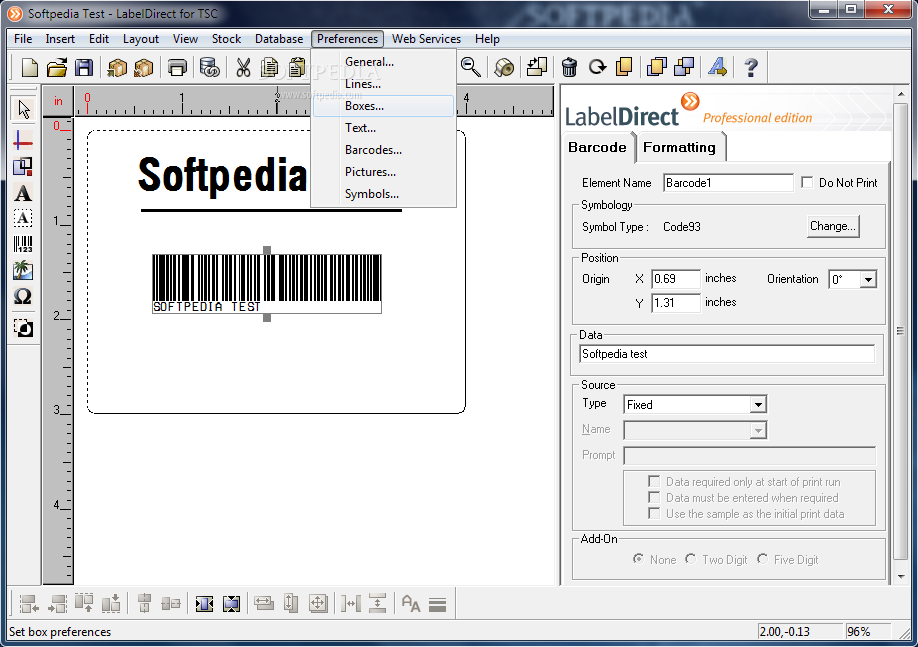Open the Layout menu
This screenshot has height=647, width=918.
point(141,39)
